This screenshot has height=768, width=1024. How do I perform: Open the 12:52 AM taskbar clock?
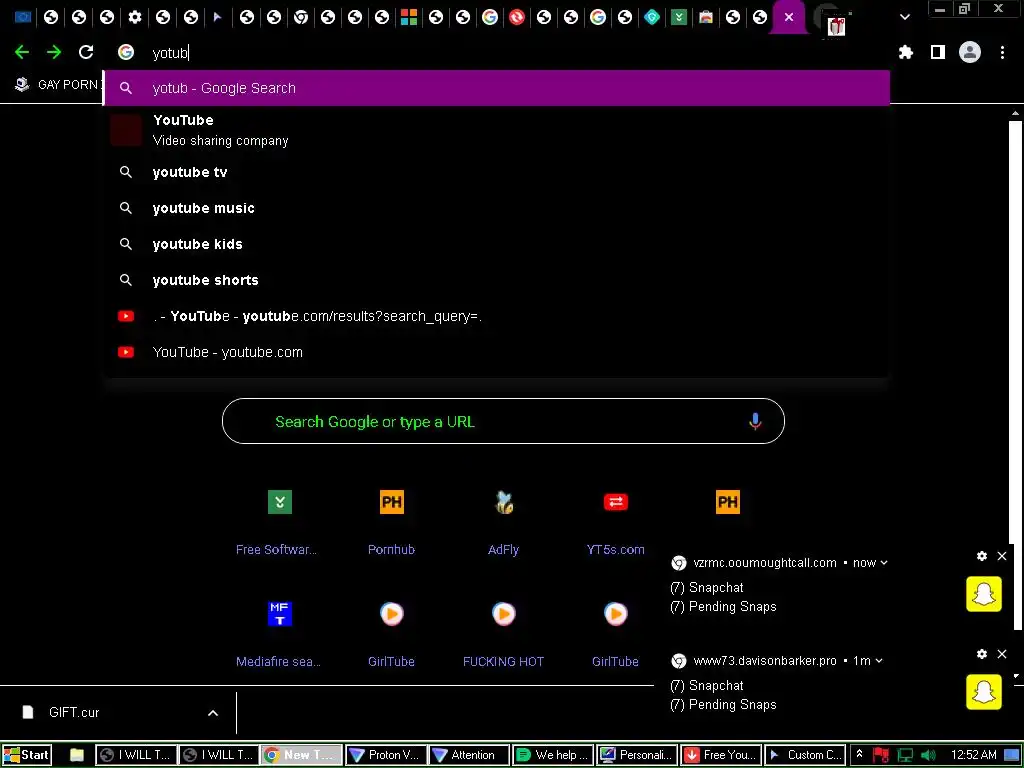[973, 755]
